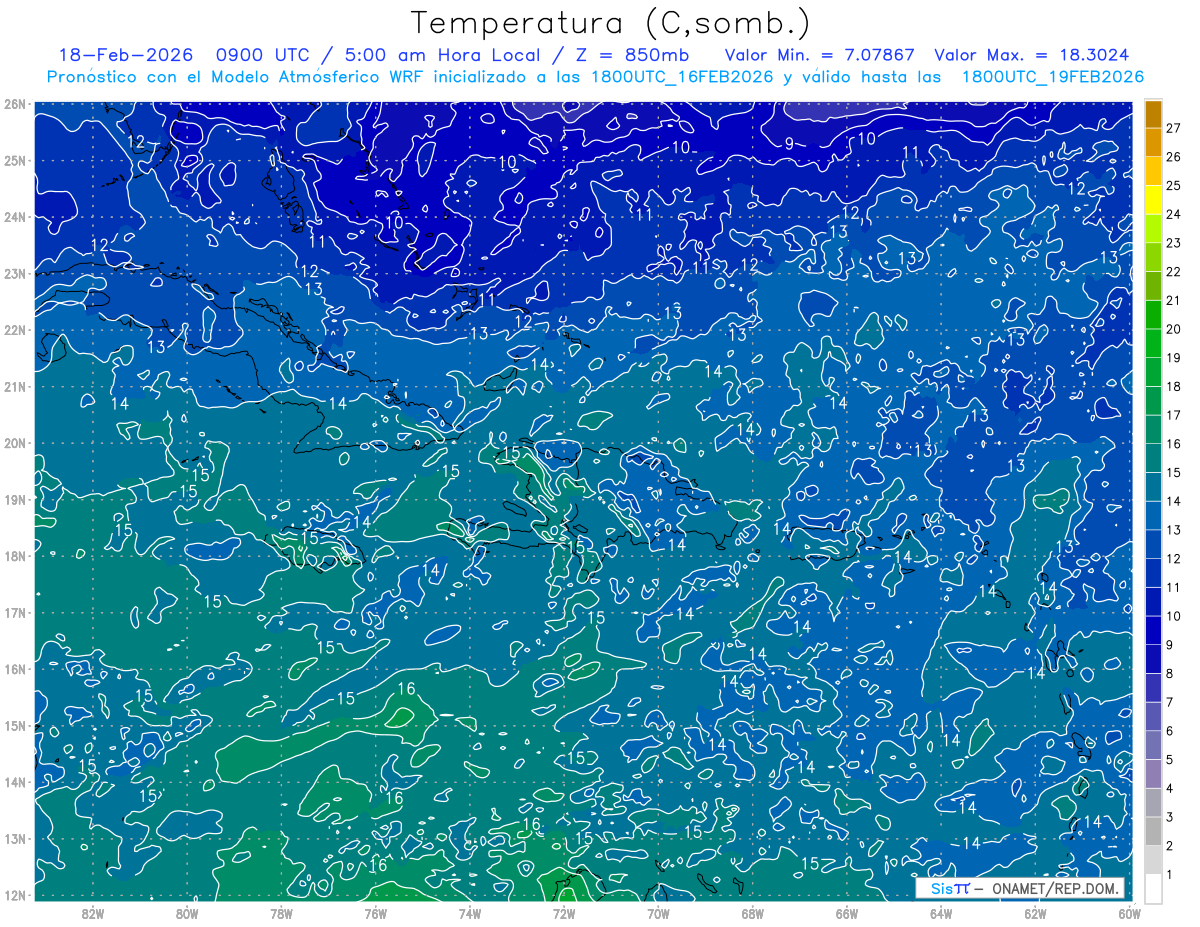
Task: Click the '26N' latitude axis label
Action: pyautogui.click(x=14, y=104)
